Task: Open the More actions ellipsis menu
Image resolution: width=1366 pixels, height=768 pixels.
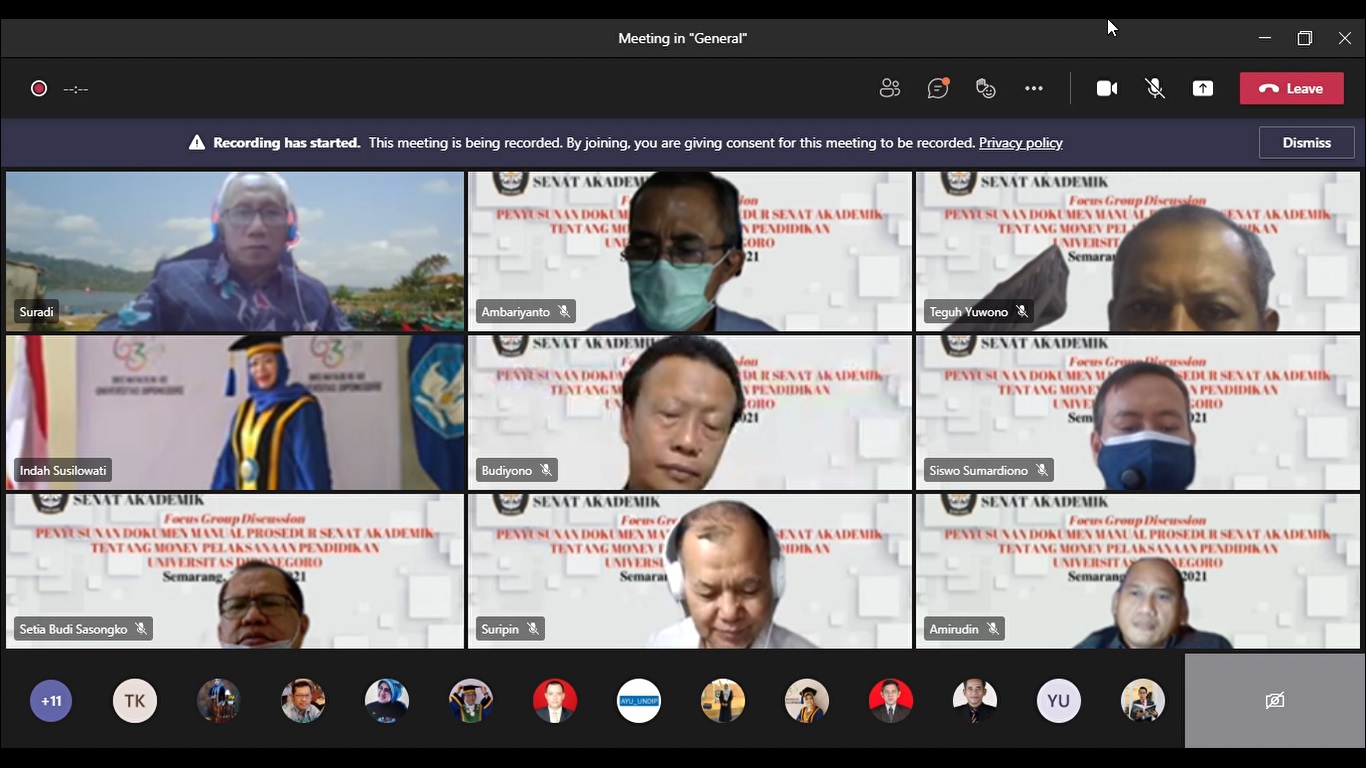Action: pyautogui.click(x=1034, y=89)
